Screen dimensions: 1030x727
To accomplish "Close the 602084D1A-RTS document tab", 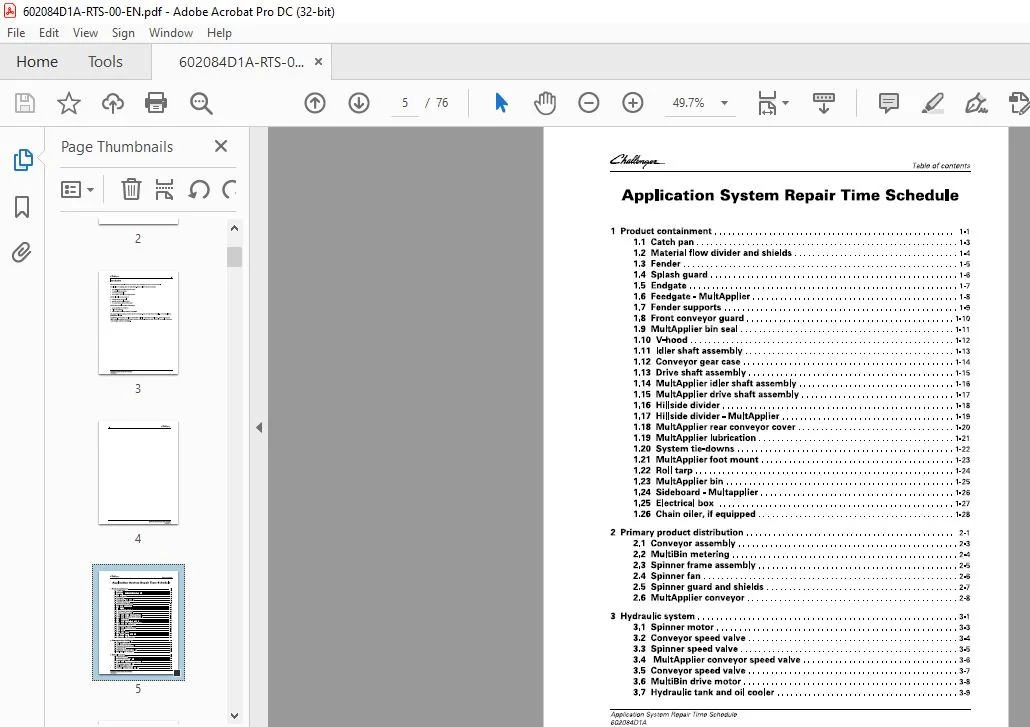I will [319, 62].
